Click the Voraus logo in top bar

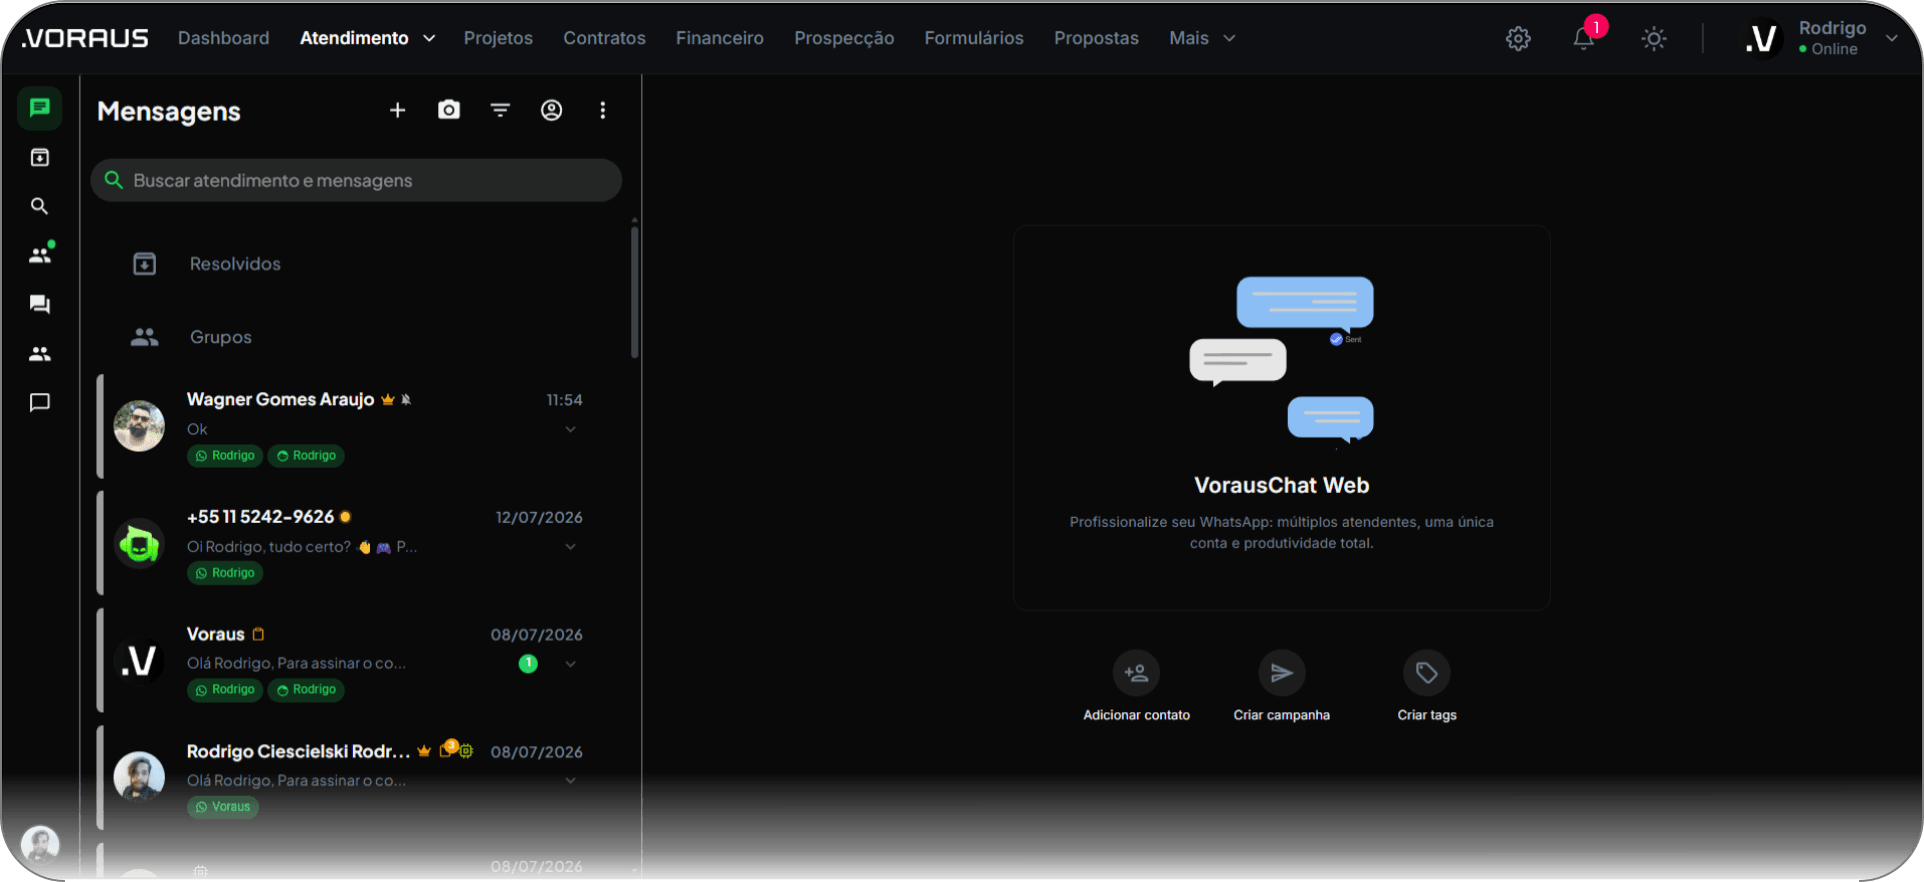pos(85,38)
